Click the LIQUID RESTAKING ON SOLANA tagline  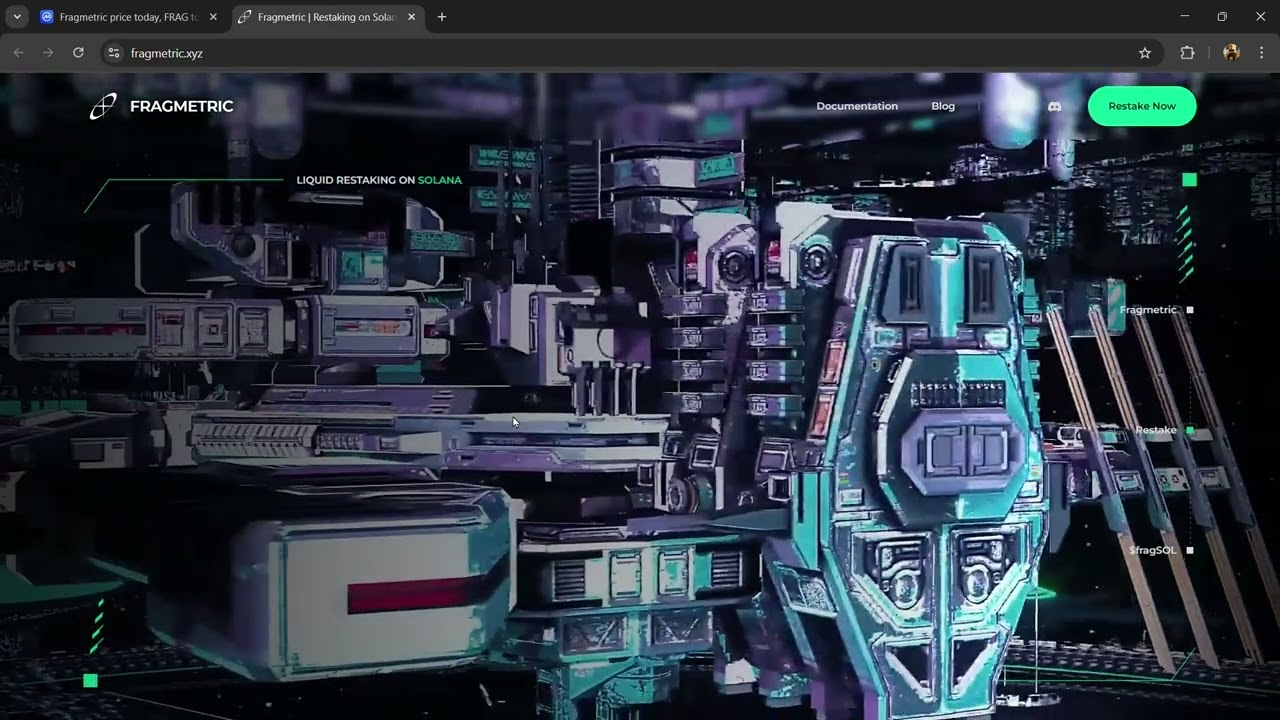coord(379,180)
